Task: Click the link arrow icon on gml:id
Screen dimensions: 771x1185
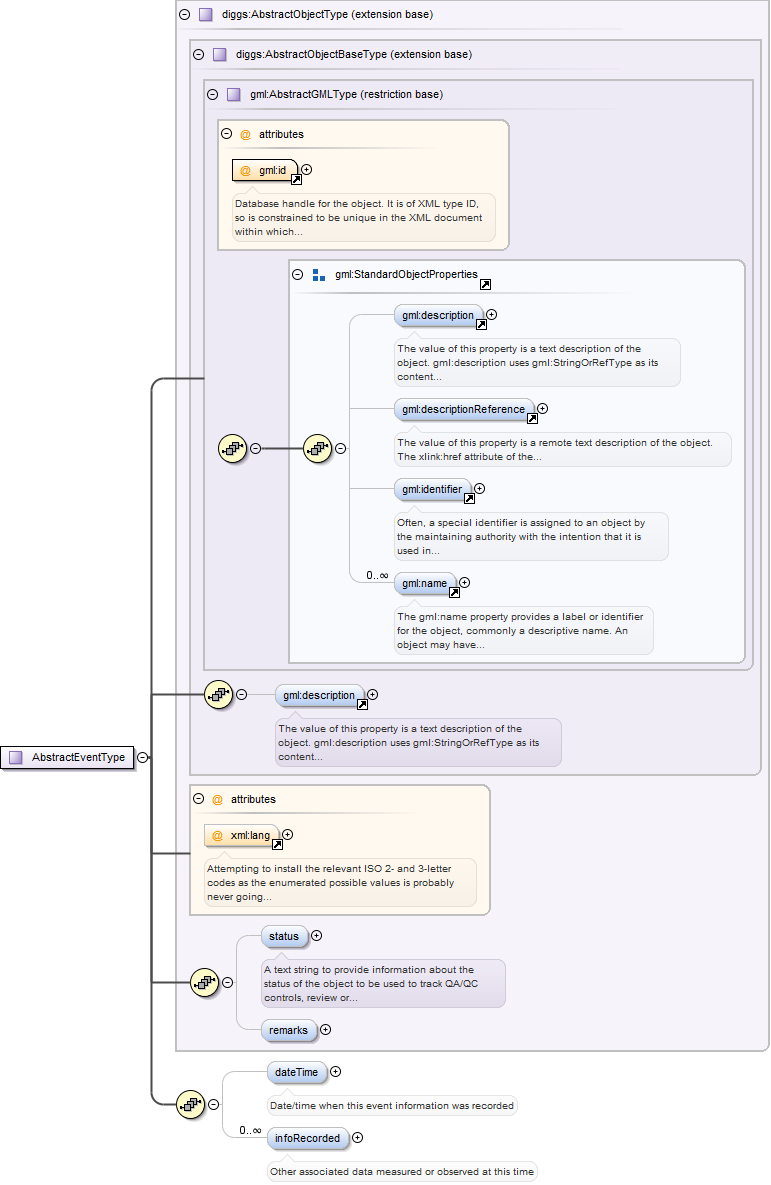Action: [296, 180]
